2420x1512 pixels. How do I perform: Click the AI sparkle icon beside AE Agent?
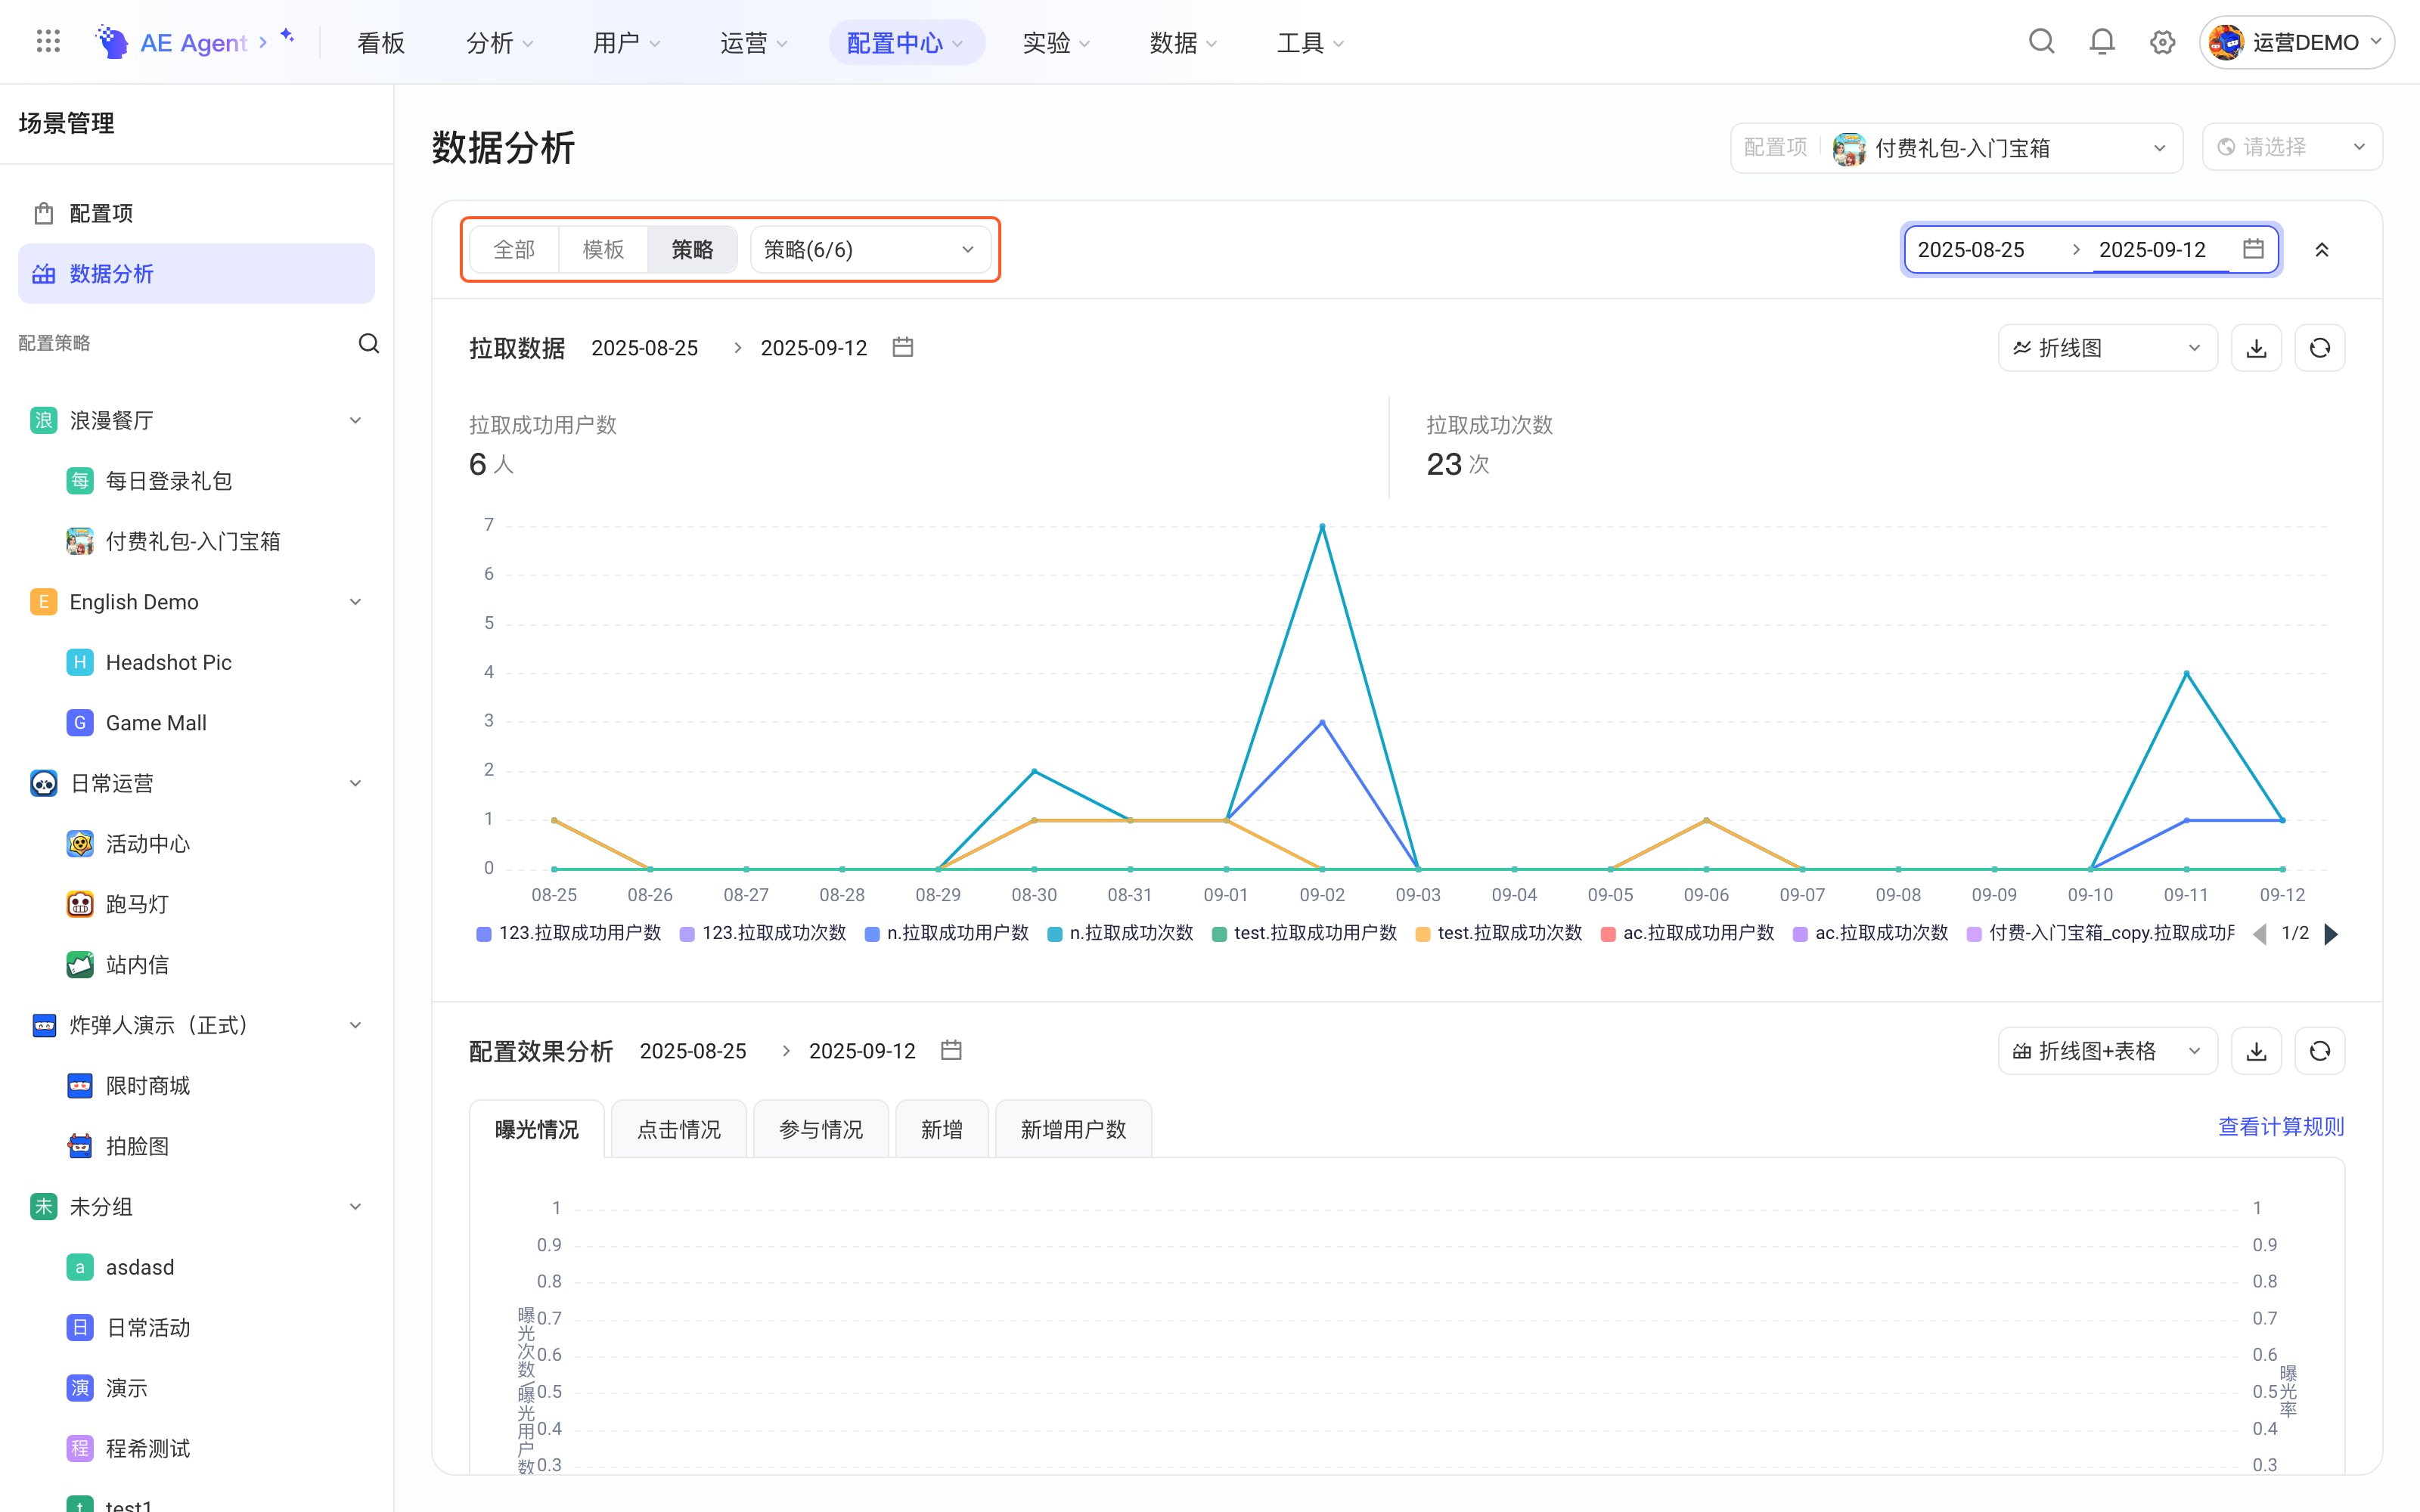click(x=287, y=36)
